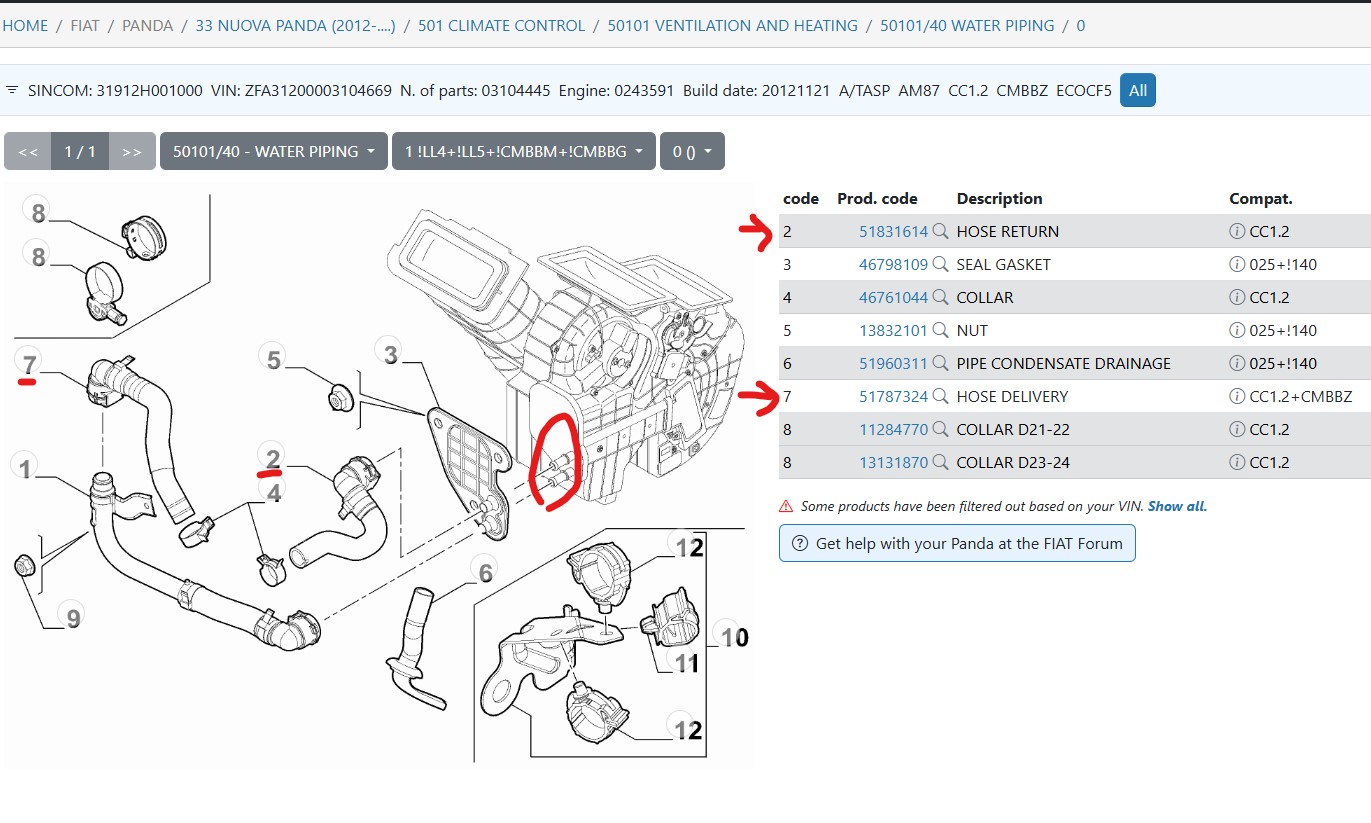Image resolution: width=1371 pixels, height=823 pixels.
Task: Click info icon in NUT row
Action: [1238, 330]
